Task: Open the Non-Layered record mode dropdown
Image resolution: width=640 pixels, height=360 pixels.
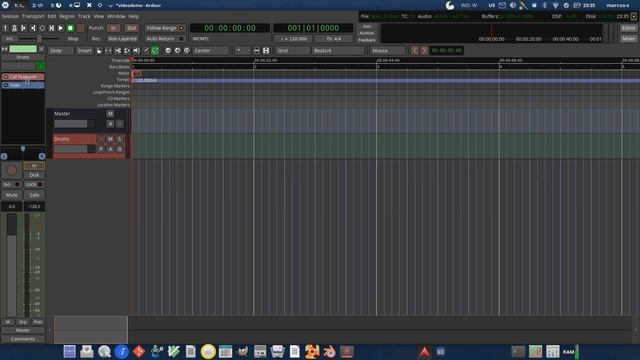Action: pyautogui.click(x=122, y=39)
